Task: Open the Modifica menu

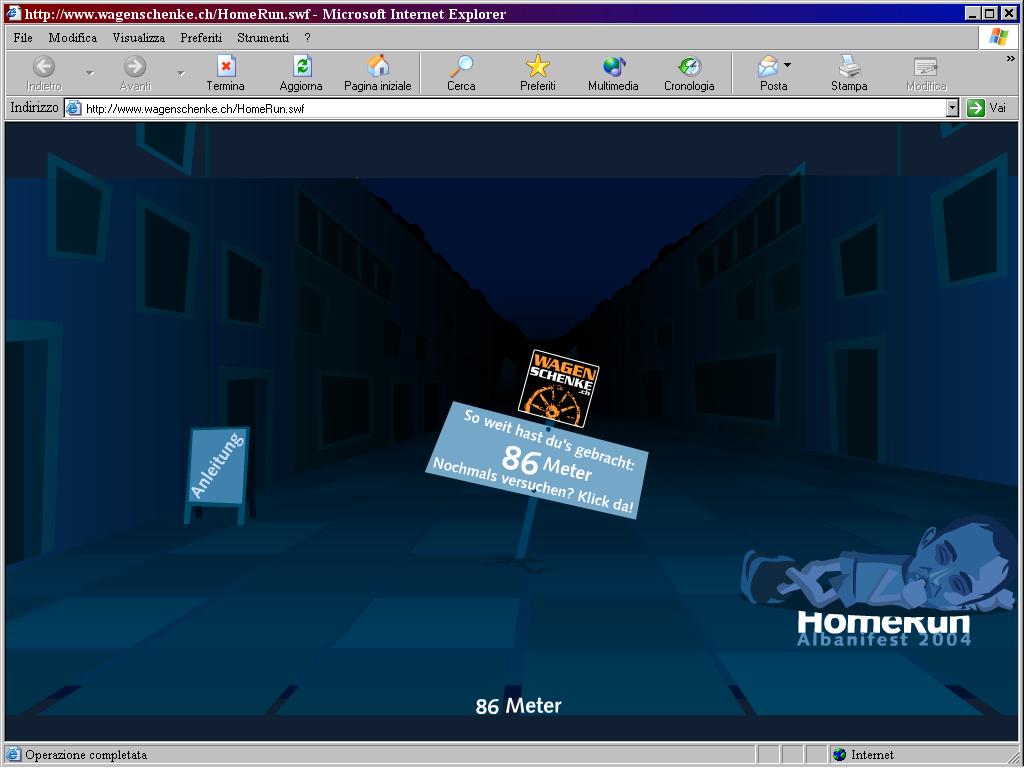Action: pos(72,38)
